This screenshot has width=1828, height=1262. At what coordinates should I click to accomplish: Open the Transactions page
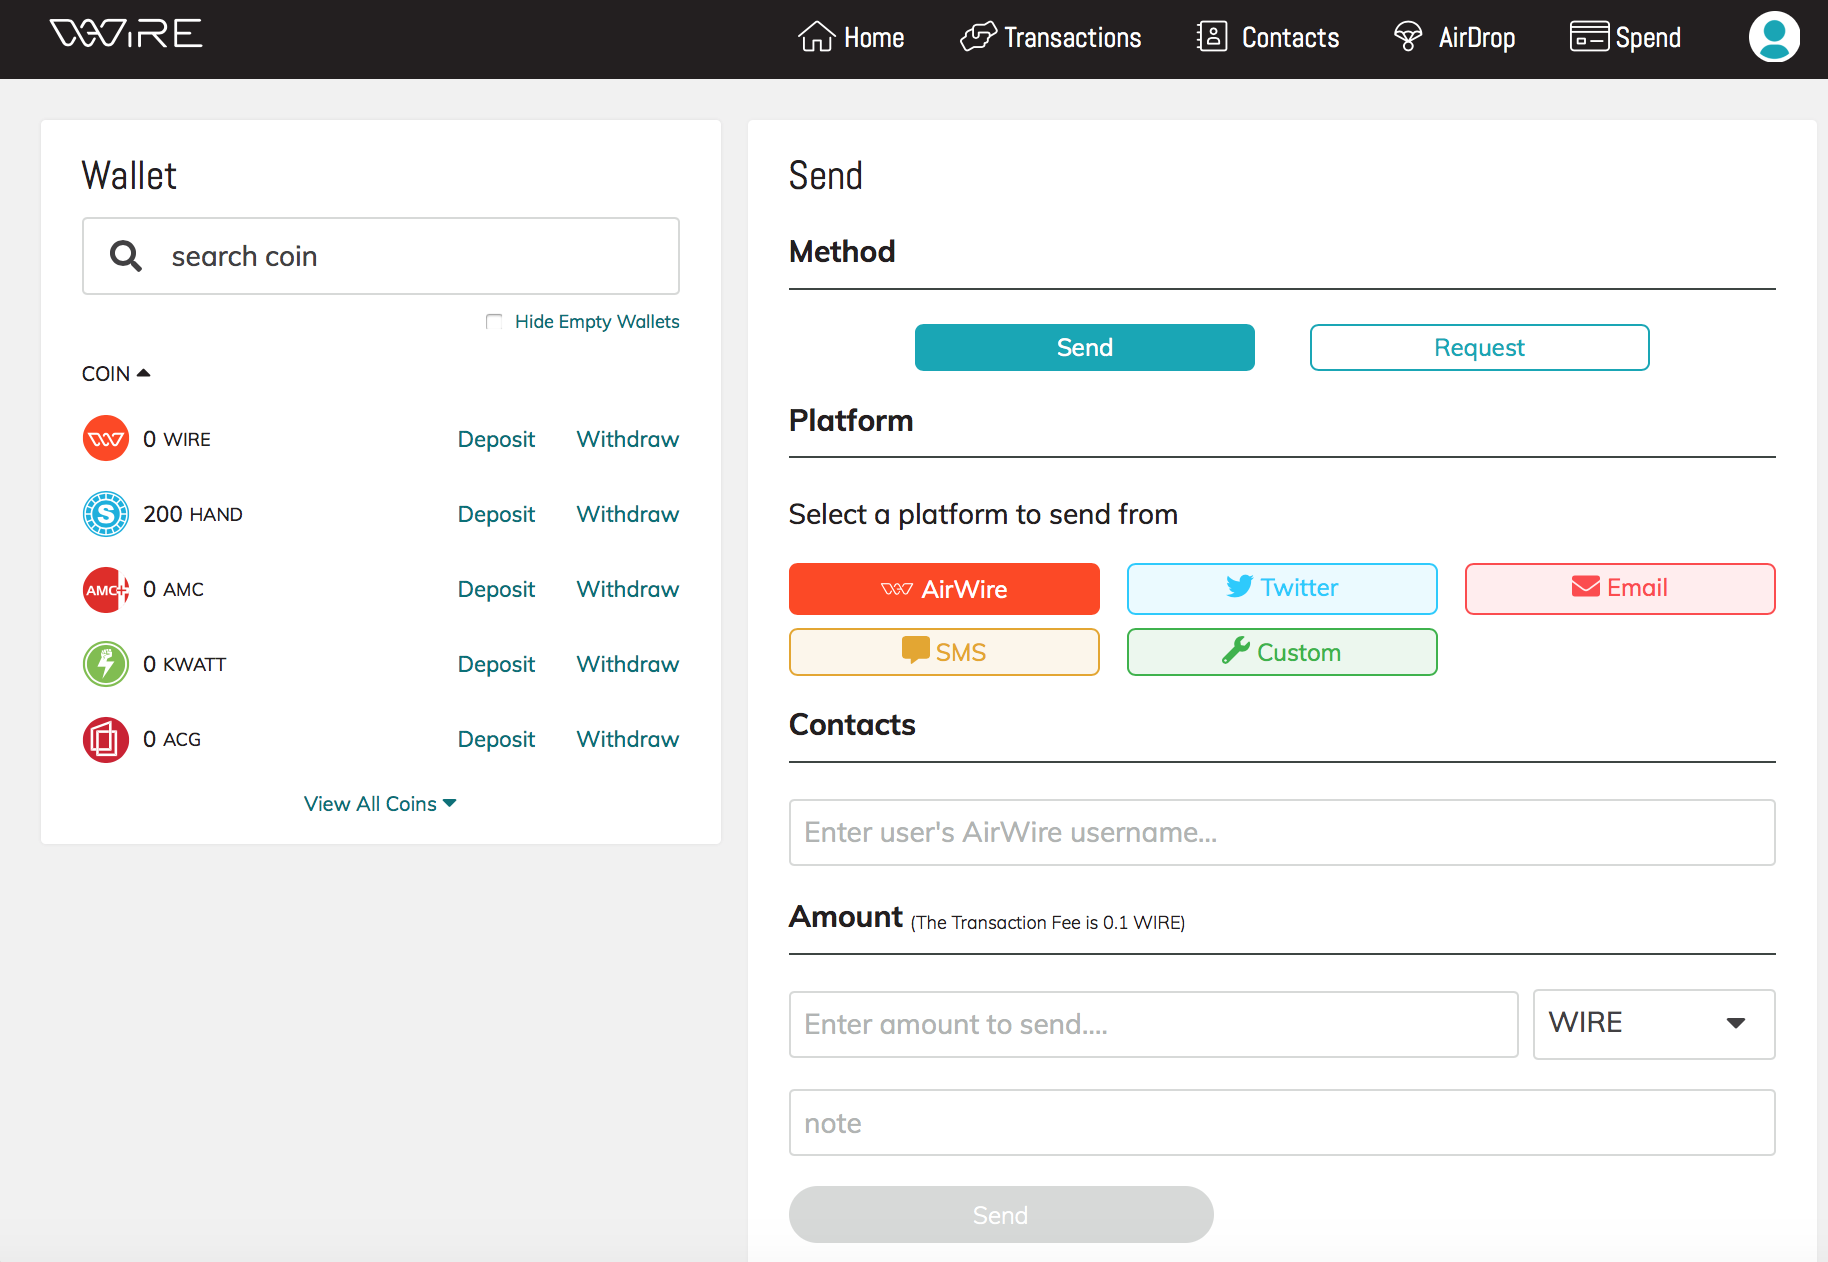[1050, 37]
